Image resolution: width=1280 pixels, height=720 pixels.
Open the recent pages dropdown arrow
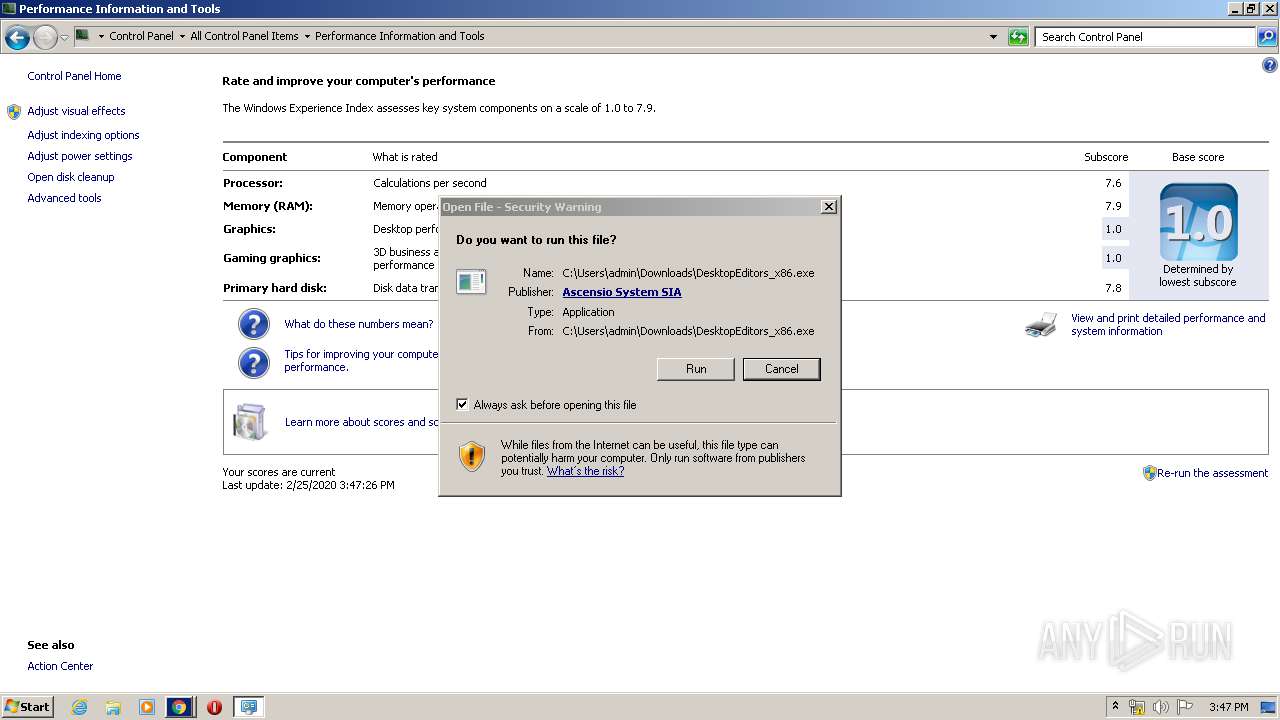(x=64, y=38)
